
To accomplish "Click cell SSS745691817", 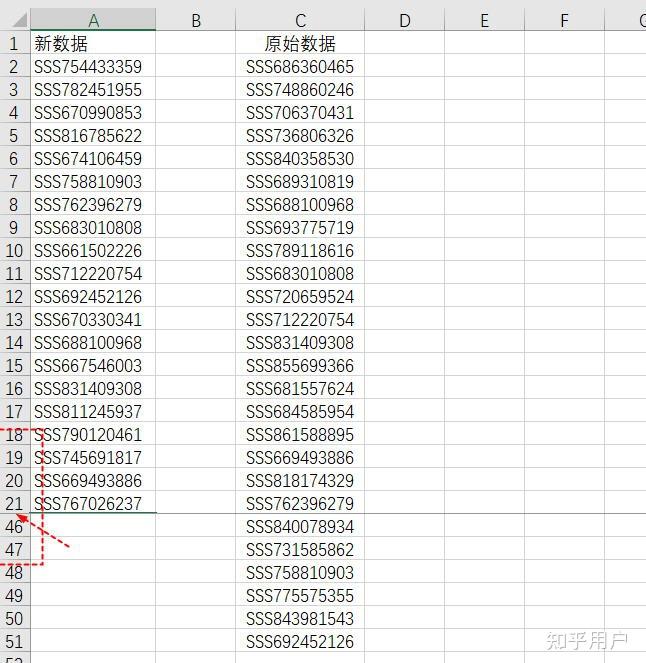I will (x=93, y=458).
